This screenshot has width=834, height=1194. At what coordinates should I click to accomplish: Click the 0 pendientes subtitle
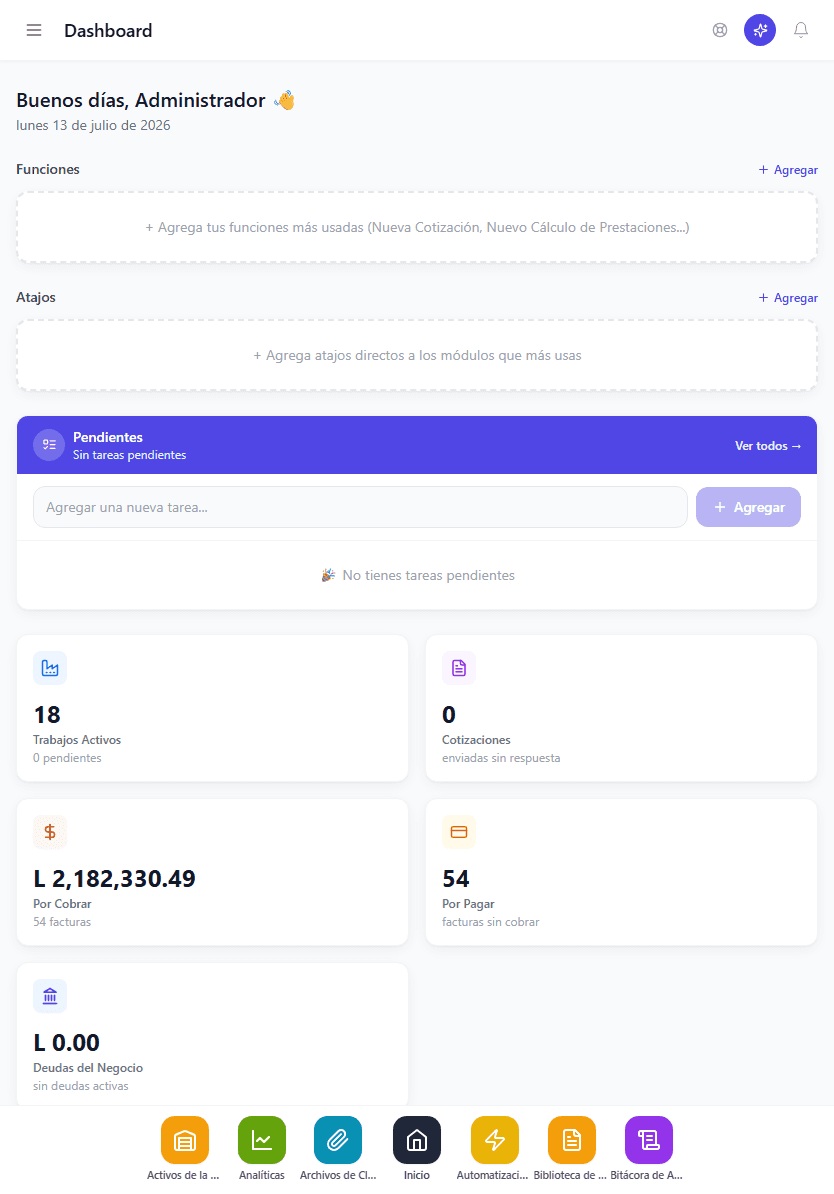67,758
